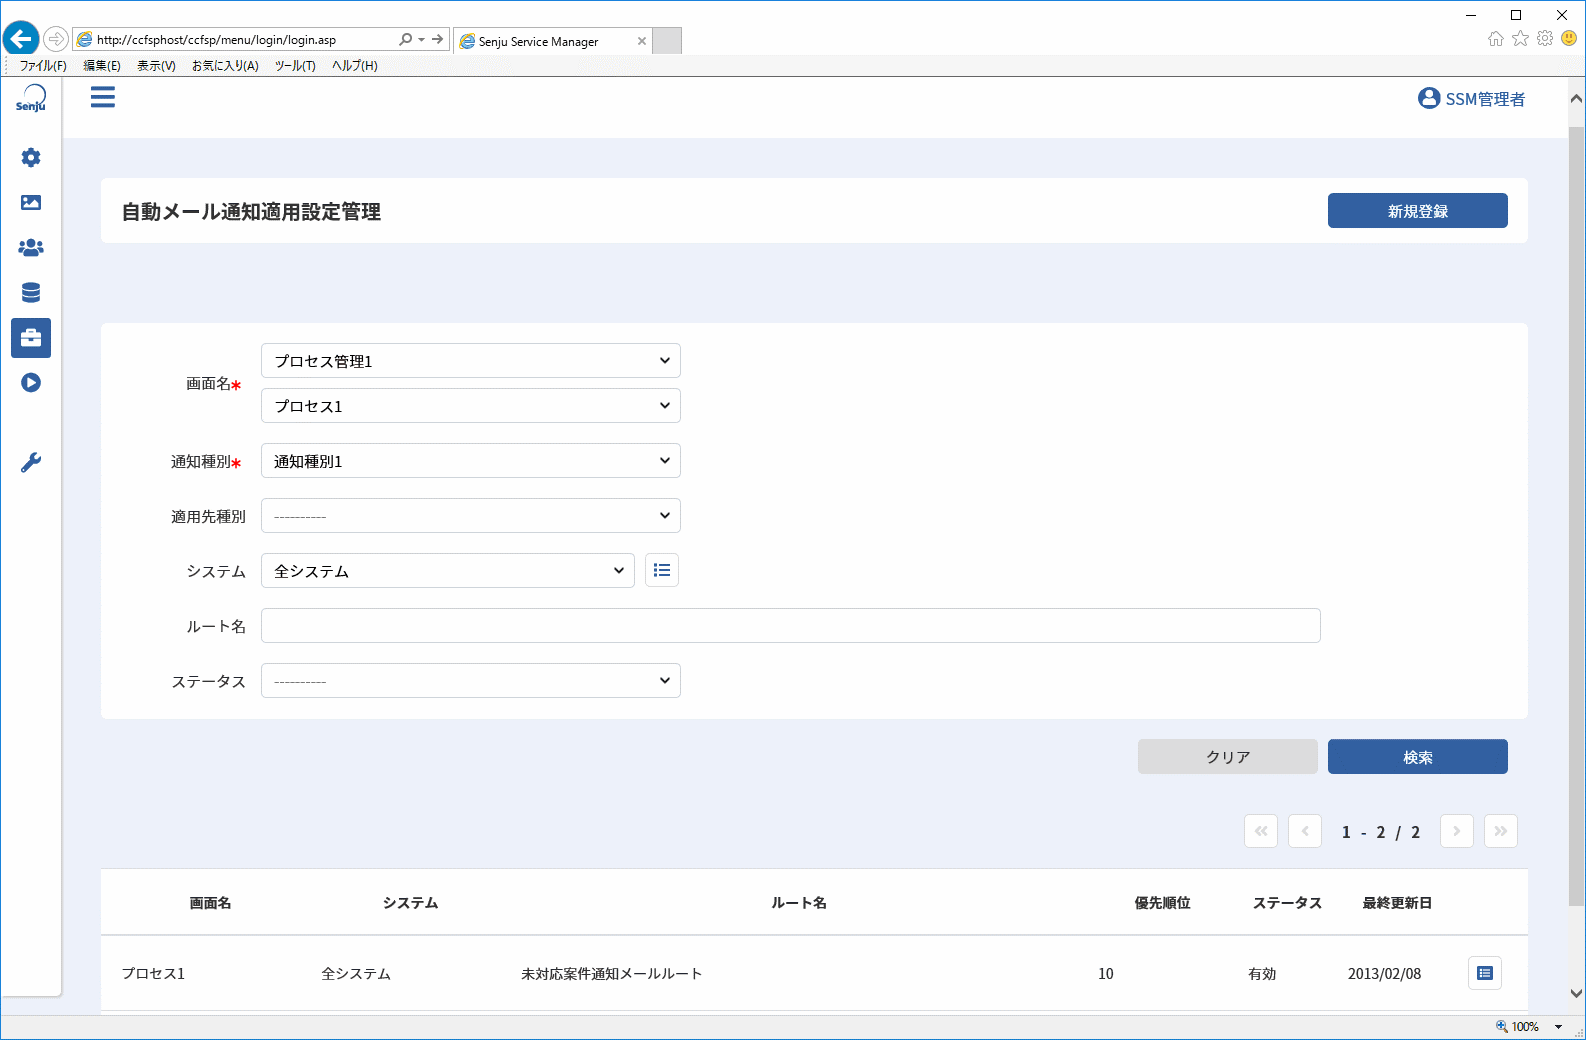The width and height of the screenshot is (1586, 1040).
Task: Click the 新規登録 button
Action: (x=1418, y=211)
